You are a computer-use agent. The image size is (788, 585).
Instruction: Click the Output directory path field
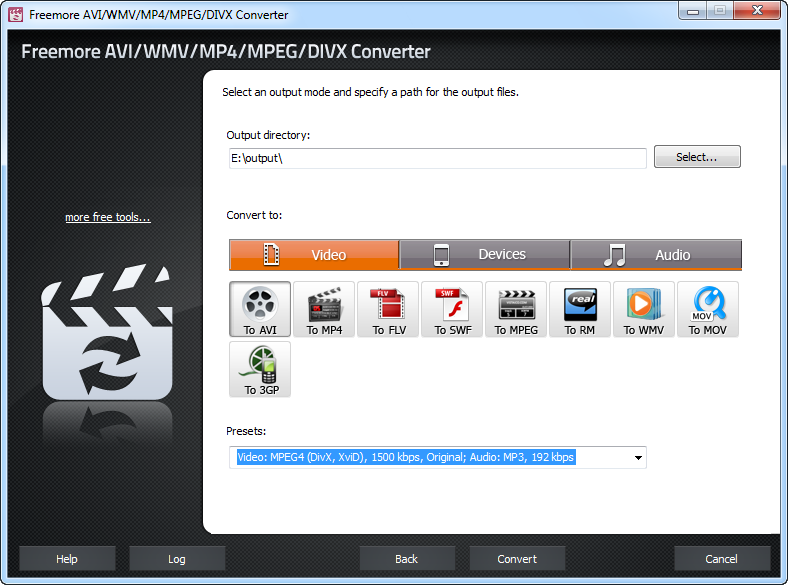[438, 158]
